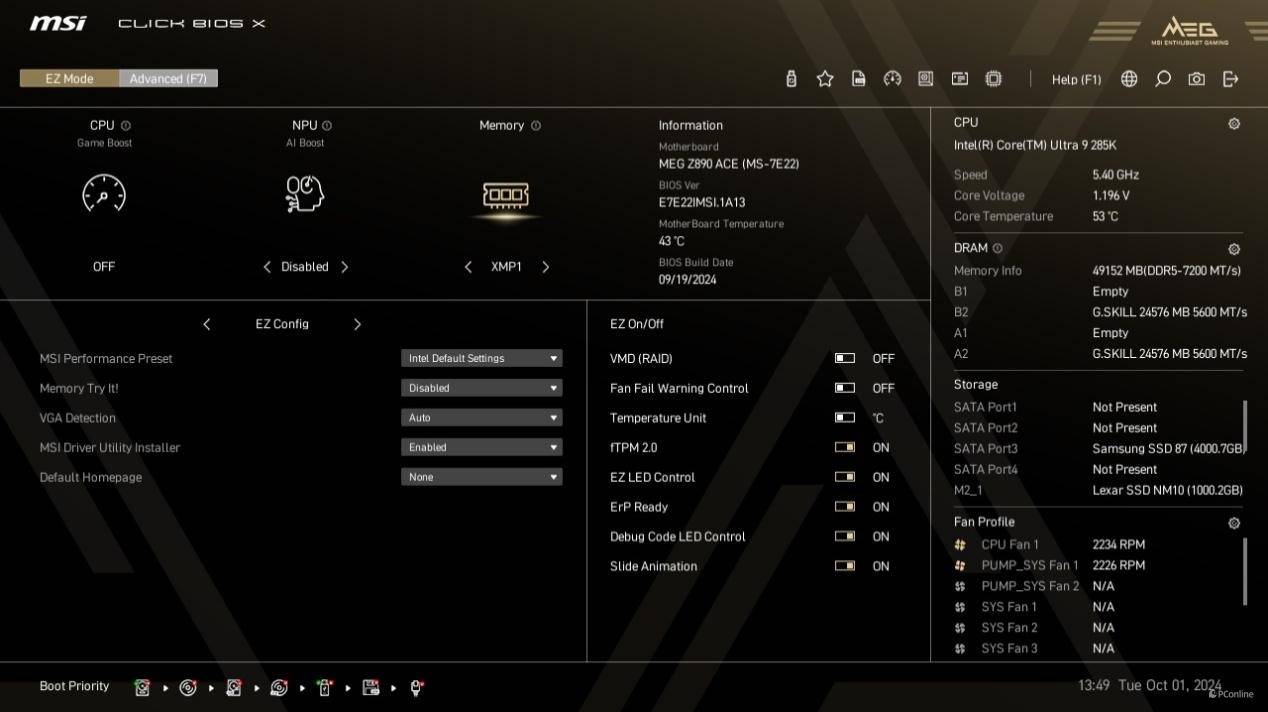Click the CPU Game Boost gauge icon

[x=104, y=193]
